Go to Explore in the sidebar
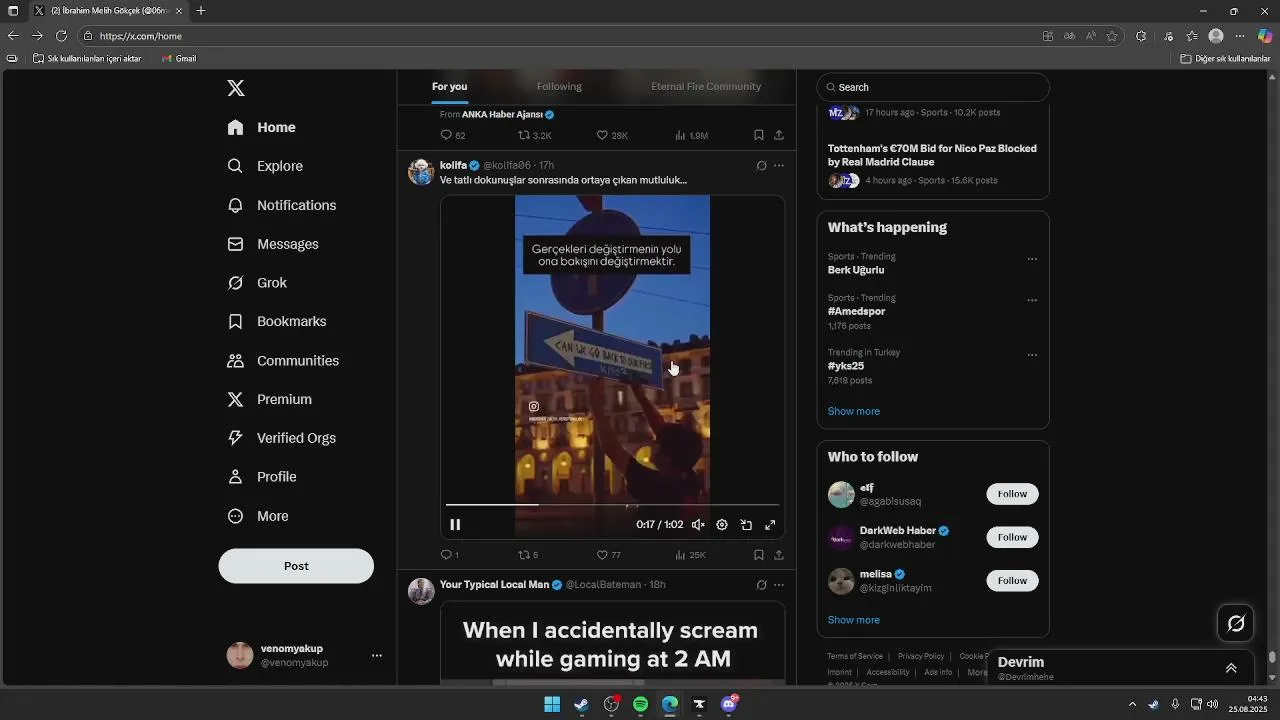This screenshot has width=1280, height=720. [265, 166]
